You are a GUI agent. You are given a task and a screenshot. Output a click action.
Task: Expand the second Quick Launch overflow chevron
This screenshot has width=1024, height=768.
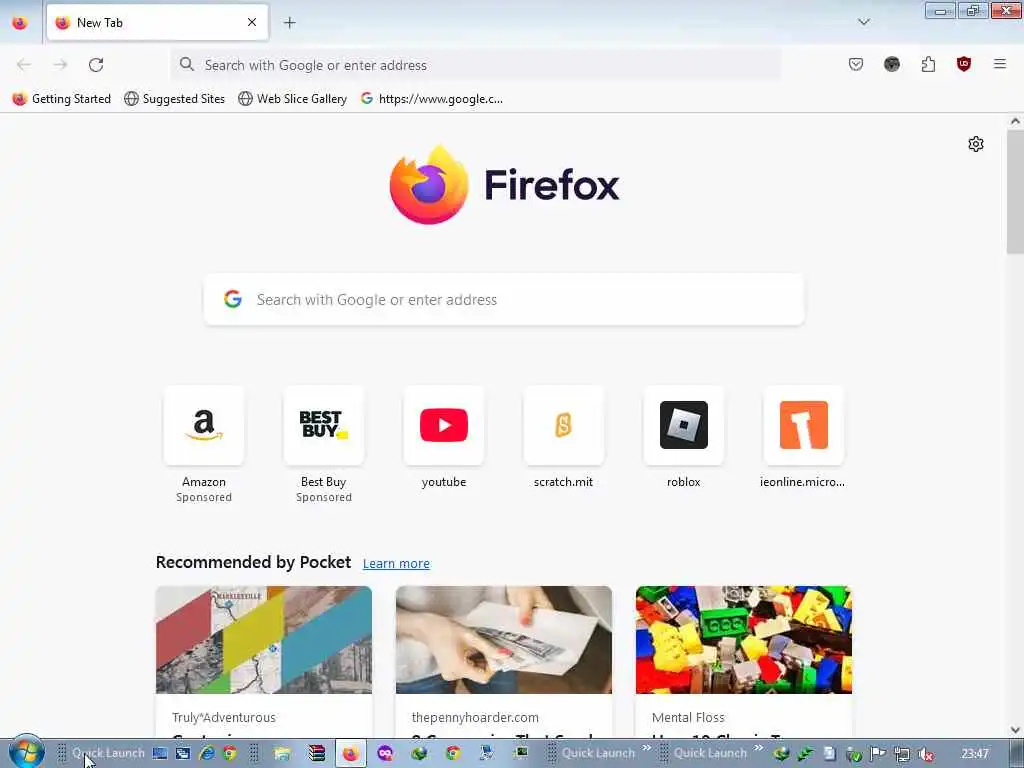click(646, 748)
